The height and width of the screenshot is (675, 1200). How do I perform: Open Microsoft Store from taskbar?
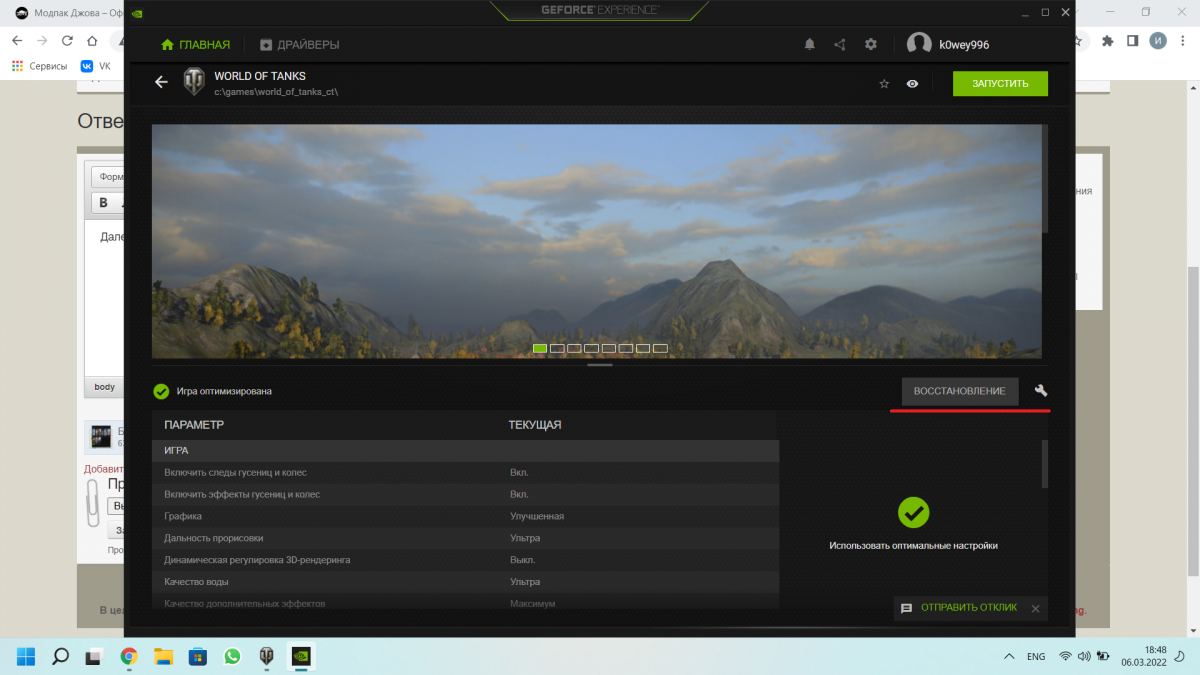click(198, 656)
